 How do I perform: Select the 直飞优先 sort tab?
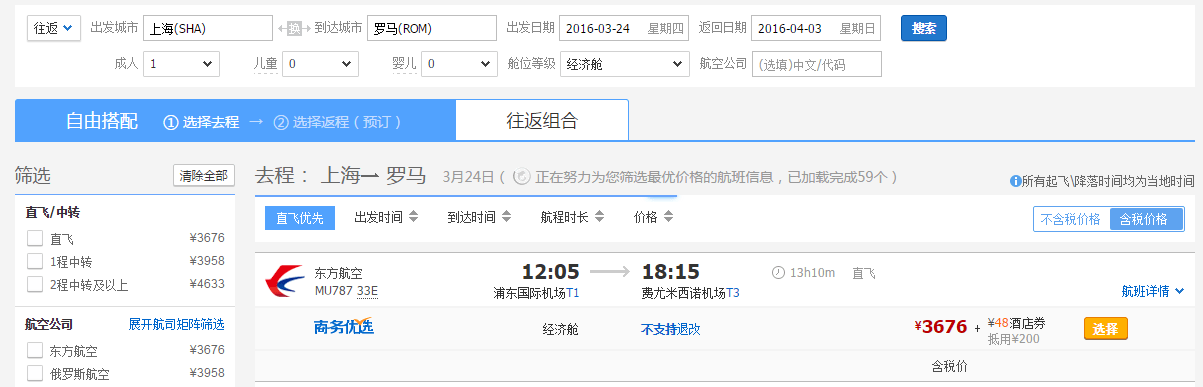point(300,217)
